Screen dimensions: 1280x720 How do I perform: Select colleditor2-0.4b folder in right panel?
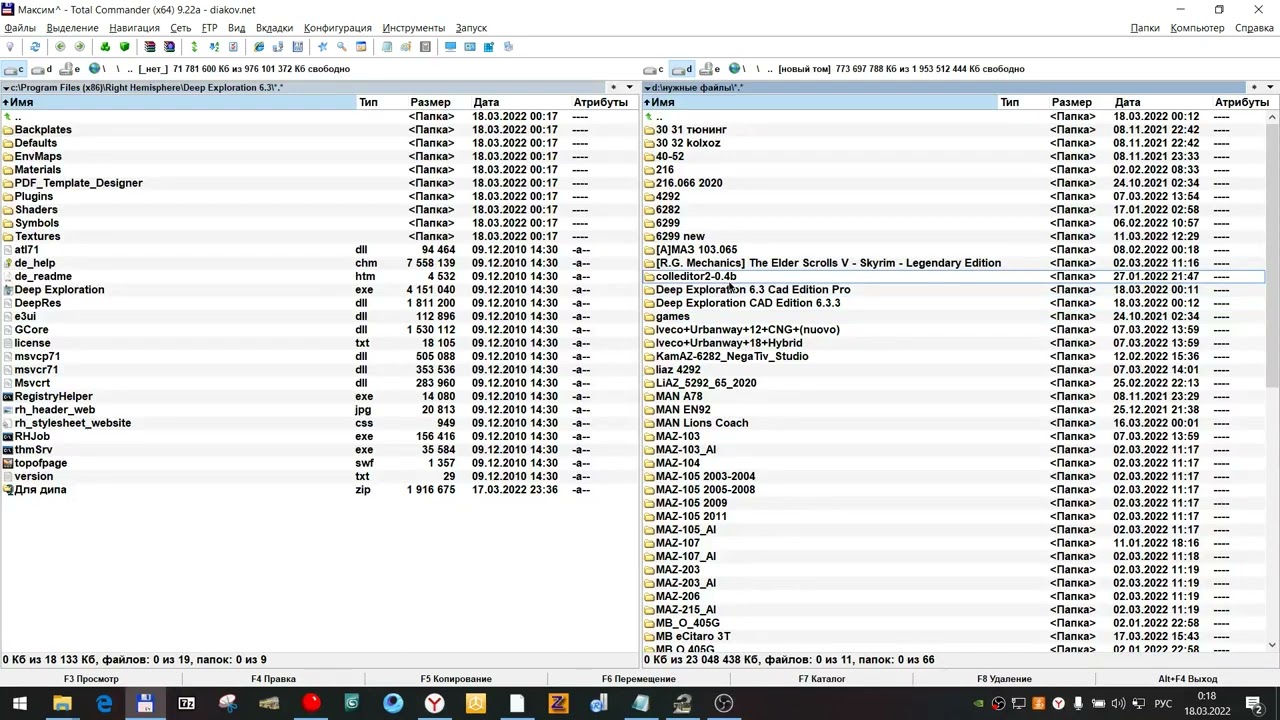coord(696,277)
